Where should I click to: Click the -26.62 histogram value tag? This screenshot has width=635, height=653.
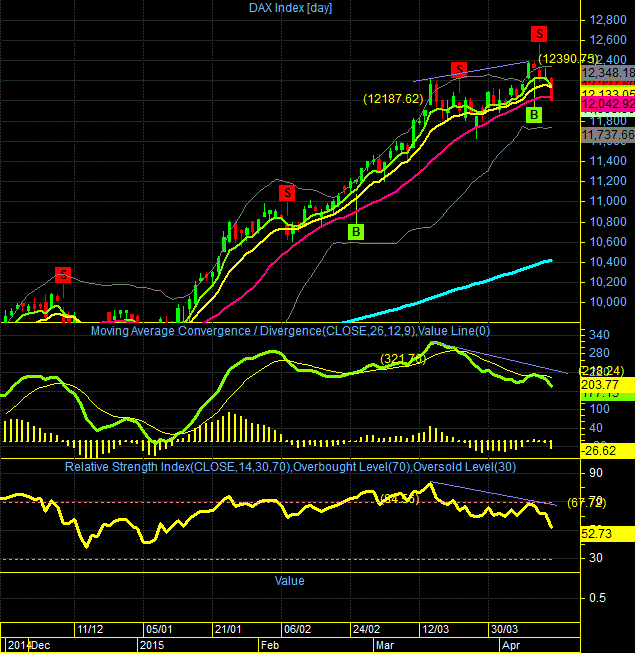(608, 450)
